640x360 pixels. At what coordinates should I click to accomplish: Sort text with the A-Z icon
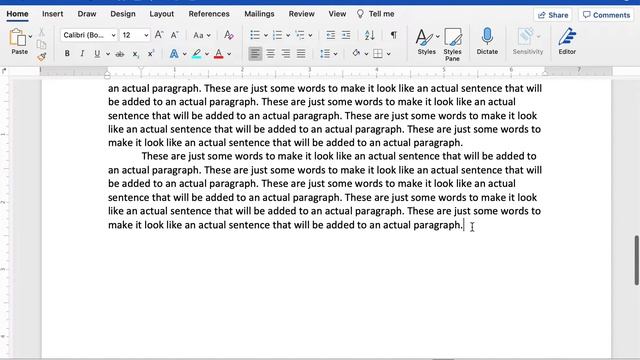pyautogui.click(x=369, y=35)
